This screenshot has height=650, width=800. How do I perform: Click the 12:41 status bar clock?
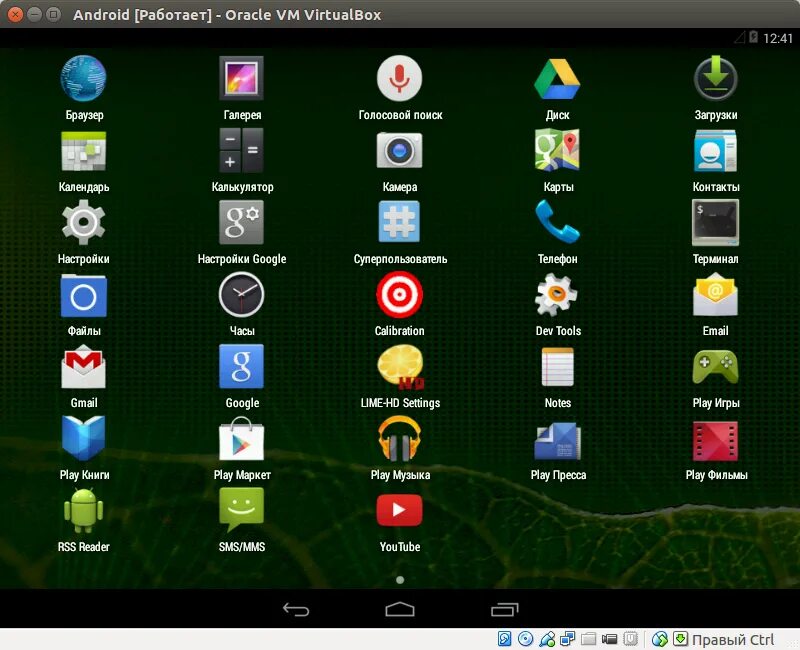click(778, 38)
